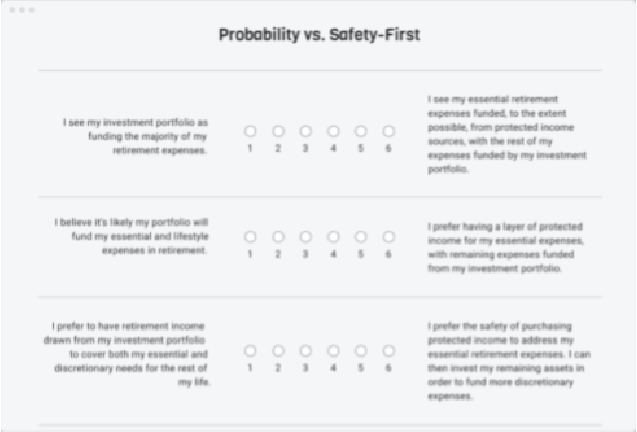Select 1 for 'I believe it's likely' statement
The height and width of the screenshot is (432, 637).
pos(250,237)
